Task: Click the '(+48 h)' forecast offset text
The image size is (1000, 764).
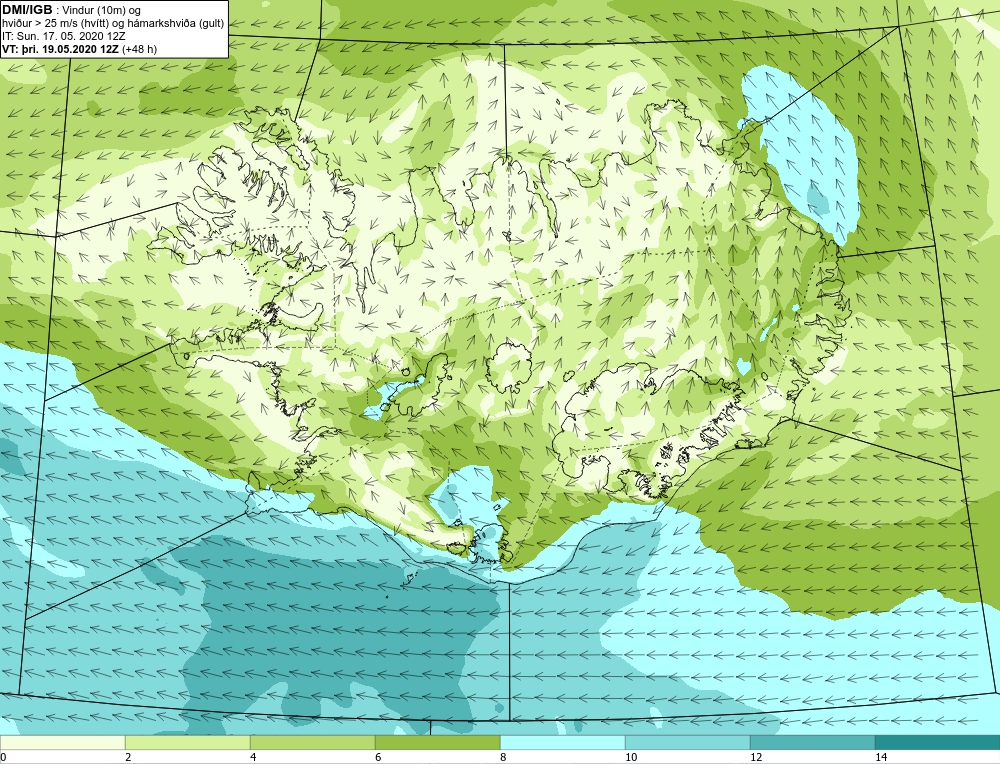Action: tap(140, 48)
